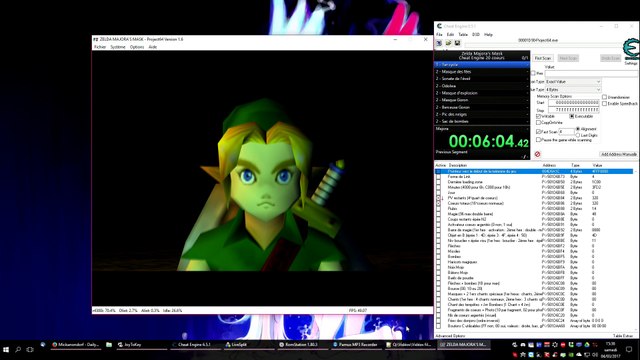The image size is (640, 360).
Task: Open Project64 Options menu
Action: [x=137, y=47]
